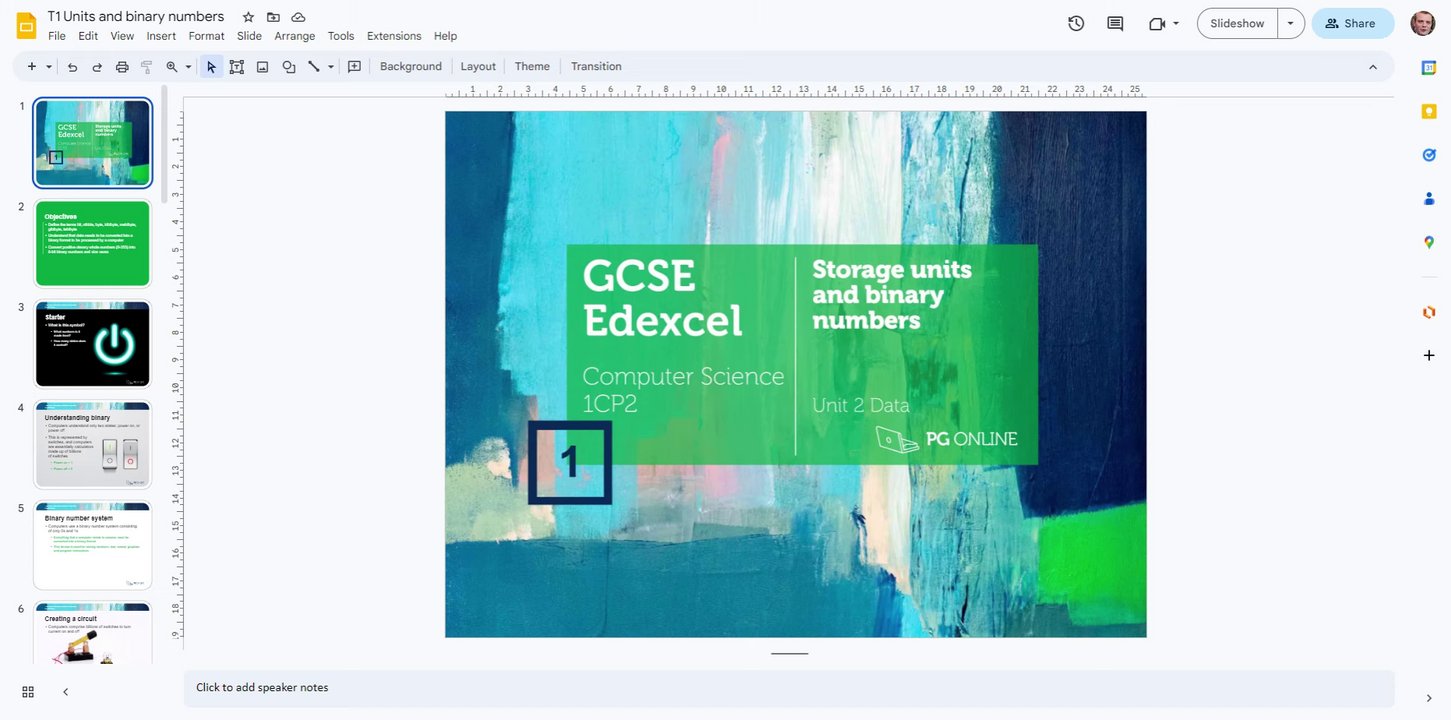This screenshot has width=1451, height=720.
Task: Open the File menu
Action: [57, 36]
